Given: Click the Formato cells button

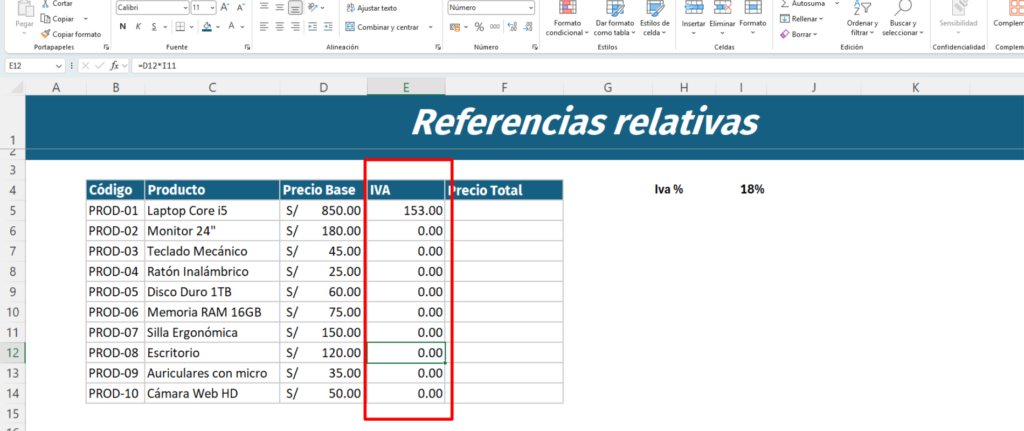Looking at the screenshot, I should 753,20.
